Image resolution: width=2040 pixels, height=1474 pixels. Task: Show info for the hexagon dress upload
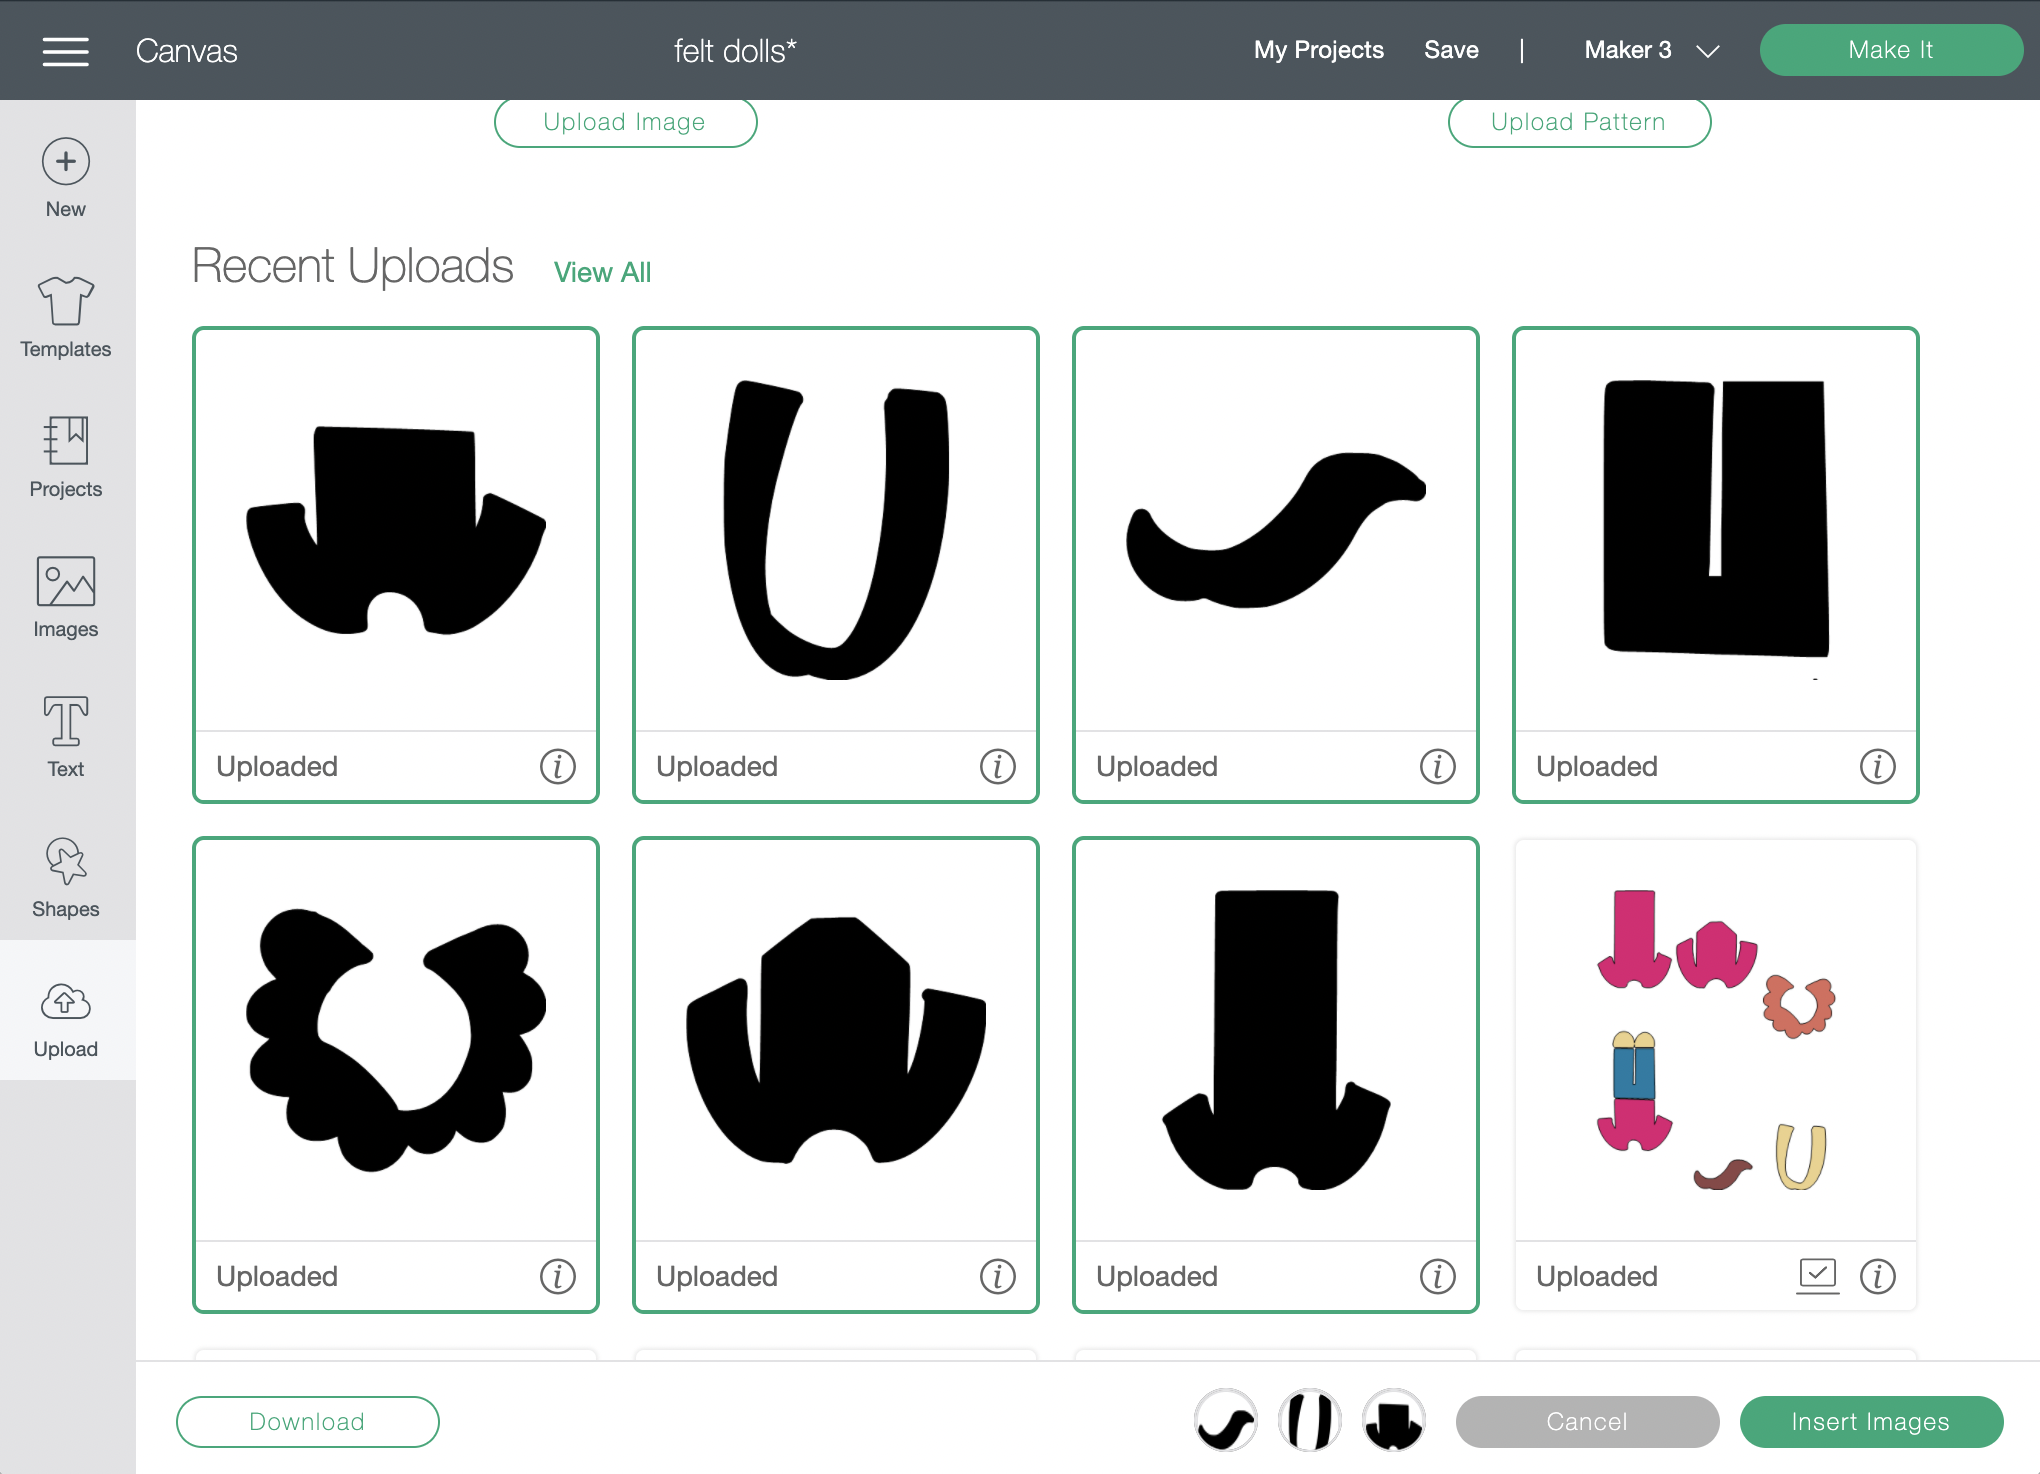pyautogui.click(x=998, y=1277)
